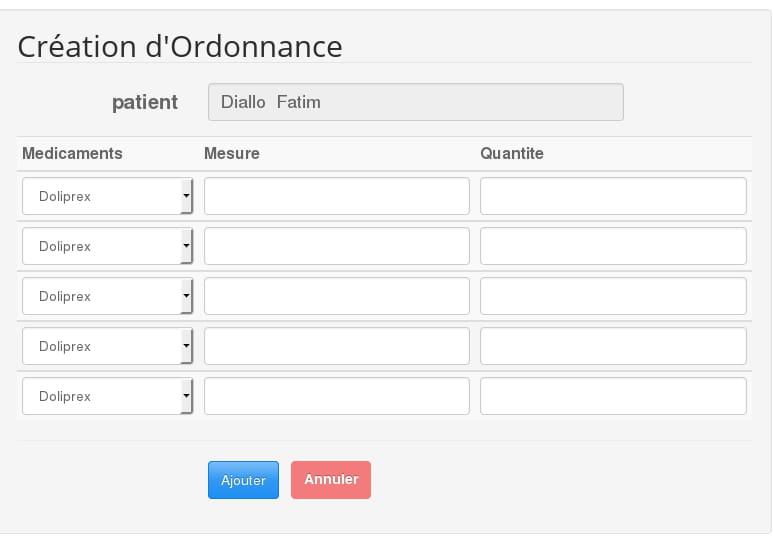Click the red Annuler button
The height and width of the screenshot is (540, 774).
click(x=331, y=480)
